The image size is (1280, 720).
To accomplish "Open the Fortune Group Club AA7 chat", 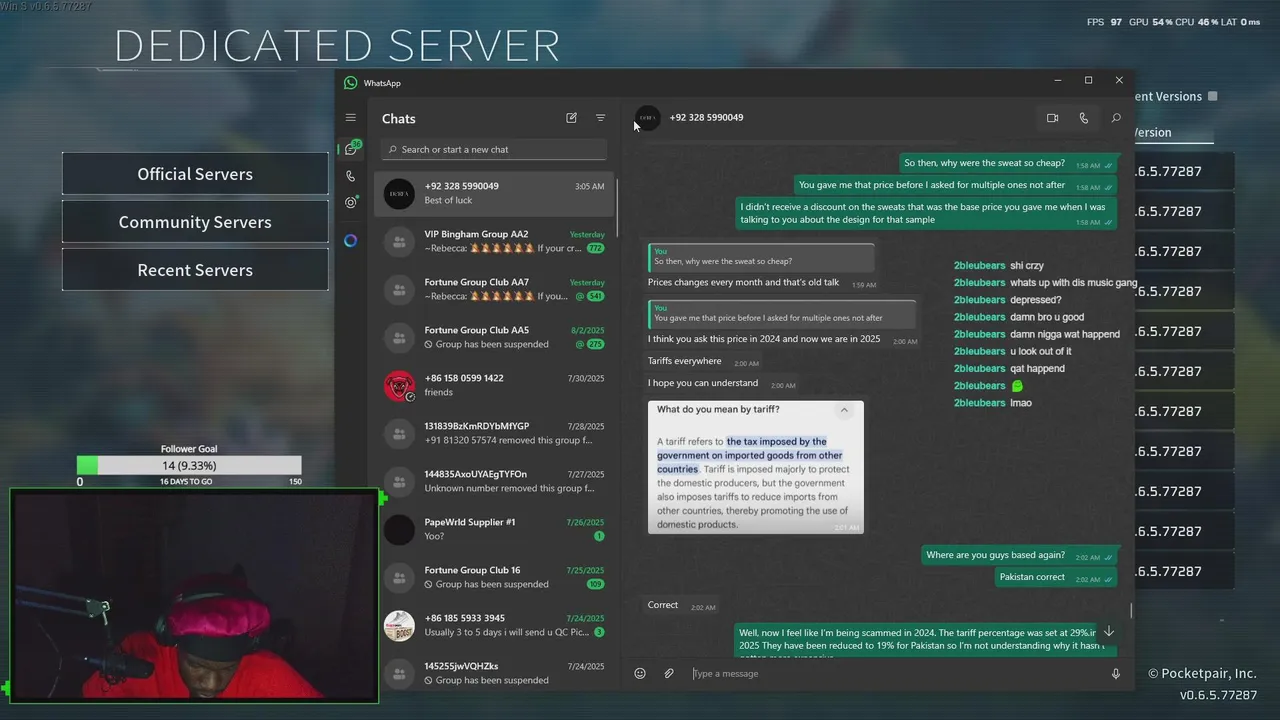I will 494,289.
